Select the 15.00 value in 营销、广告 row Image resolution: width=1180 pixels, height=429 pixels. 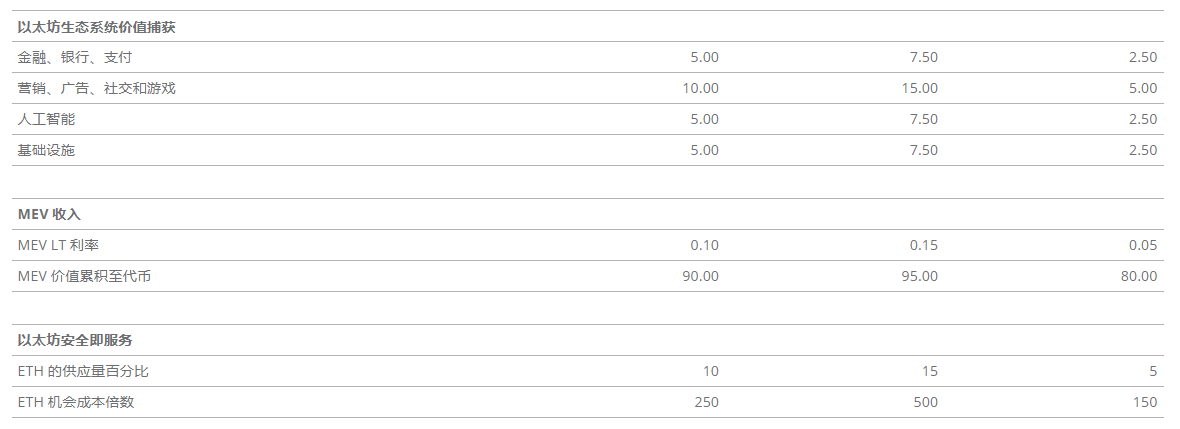pos(920,88)
